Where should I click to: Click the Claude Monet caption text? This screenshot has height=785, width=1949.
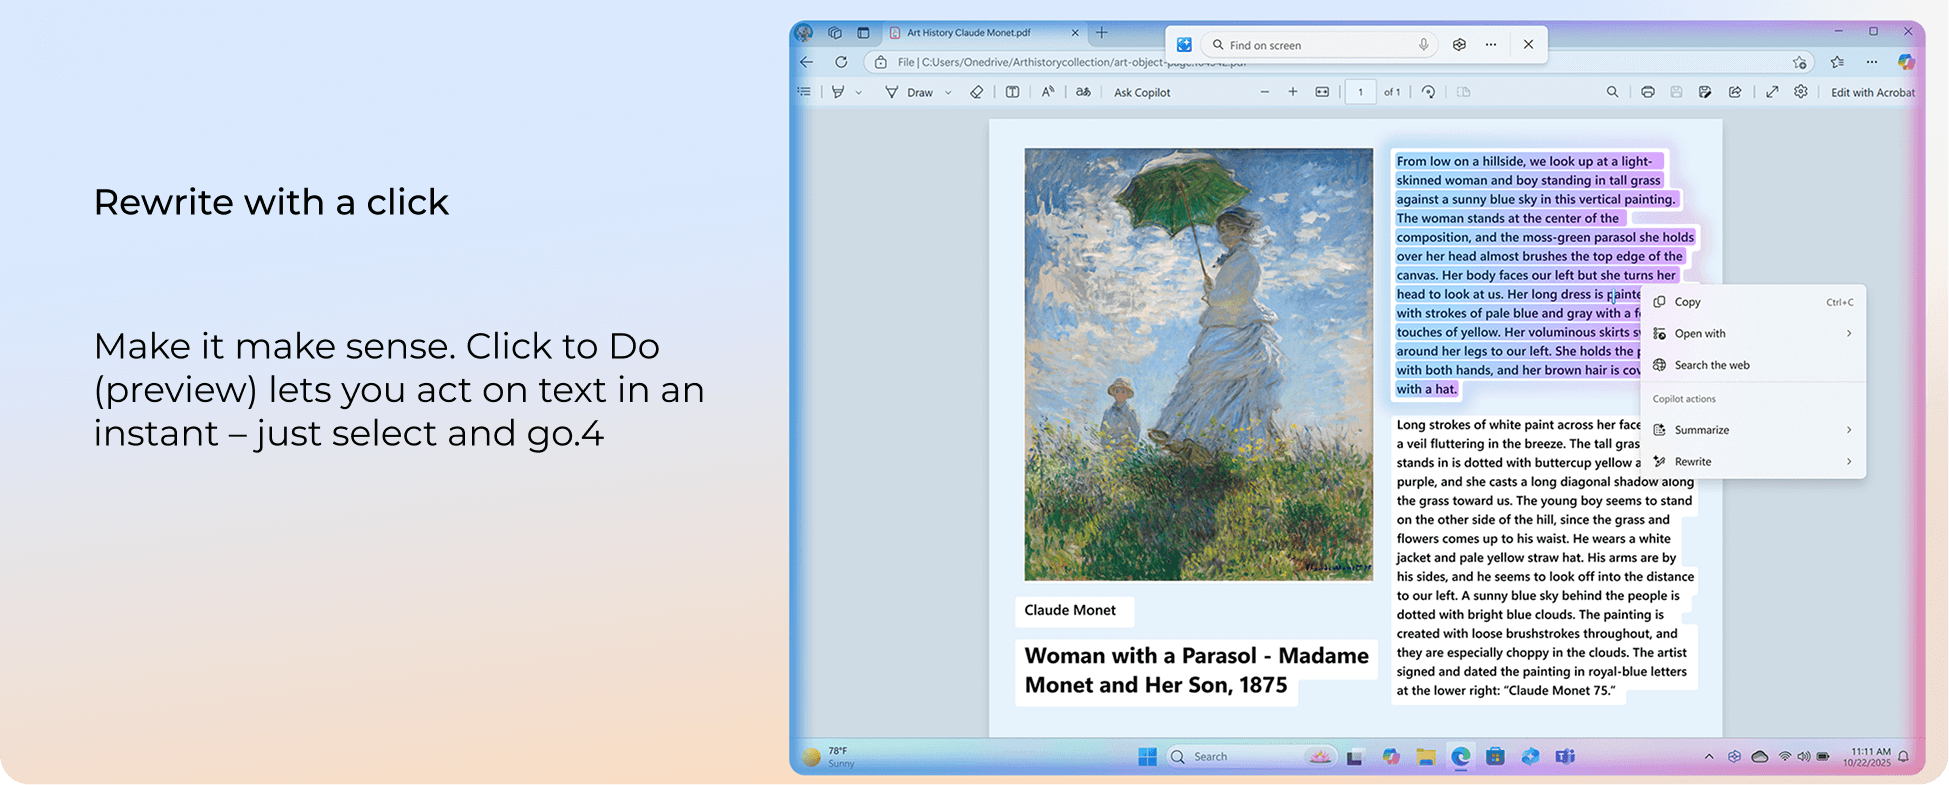[1070, 610]
